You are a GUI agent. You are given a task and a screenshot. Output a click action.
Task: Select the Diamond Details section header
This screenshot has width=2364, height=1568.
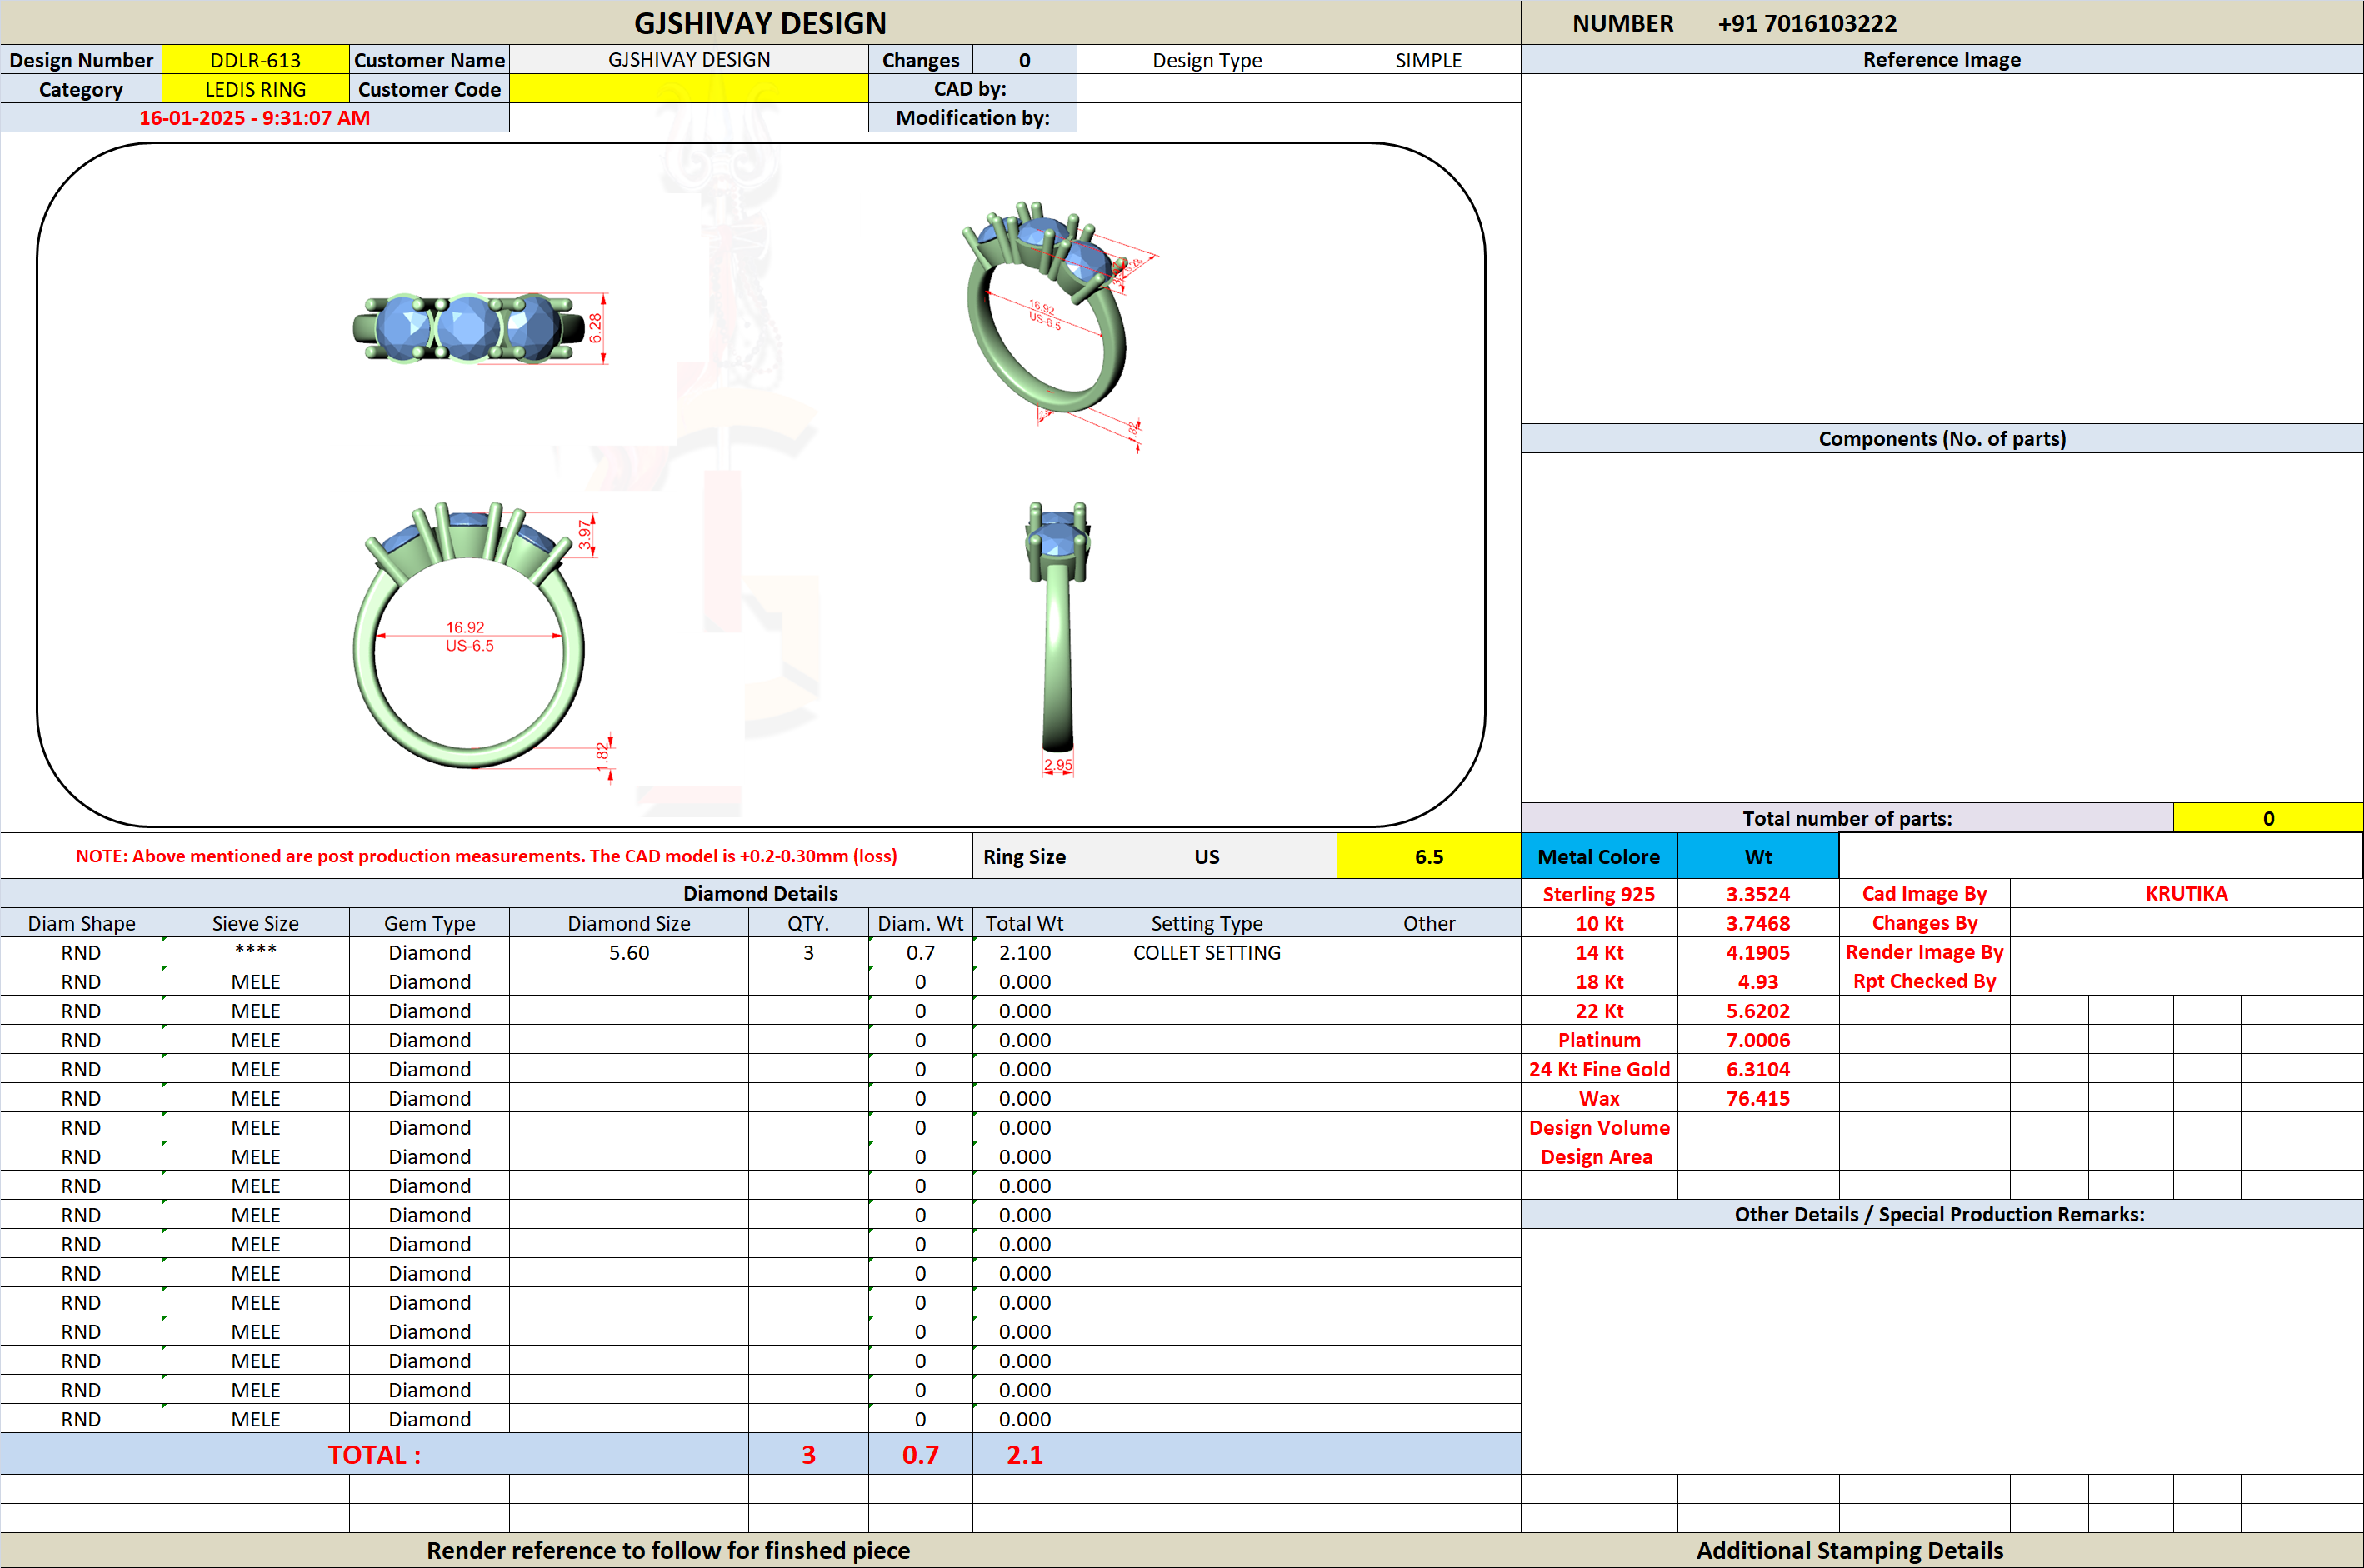tap(760, 893)
